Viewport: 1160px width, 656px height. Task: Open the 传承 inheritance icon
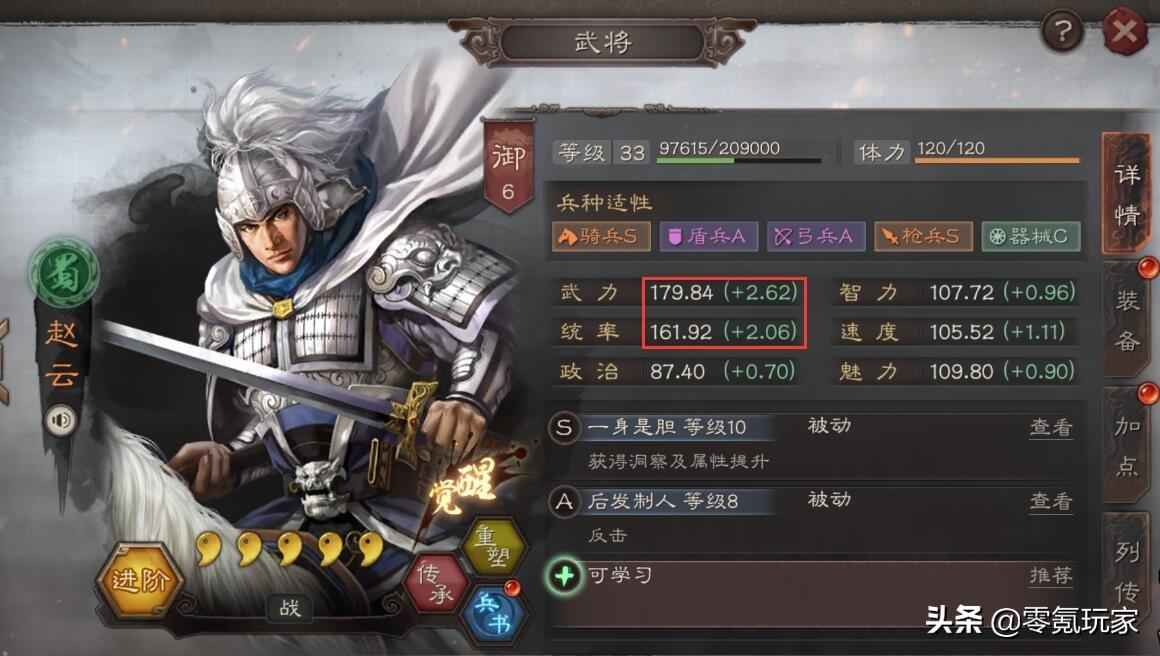click(x=435, y=584)
